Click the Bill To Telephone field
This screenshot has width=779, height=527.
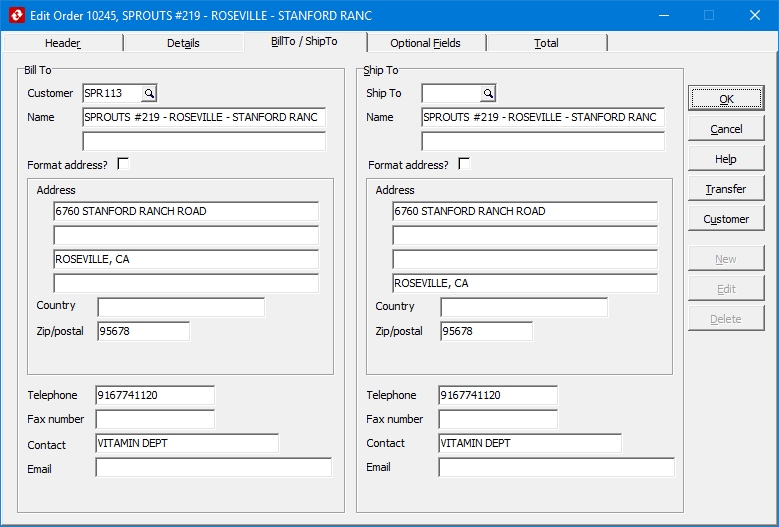coord(155,395)
